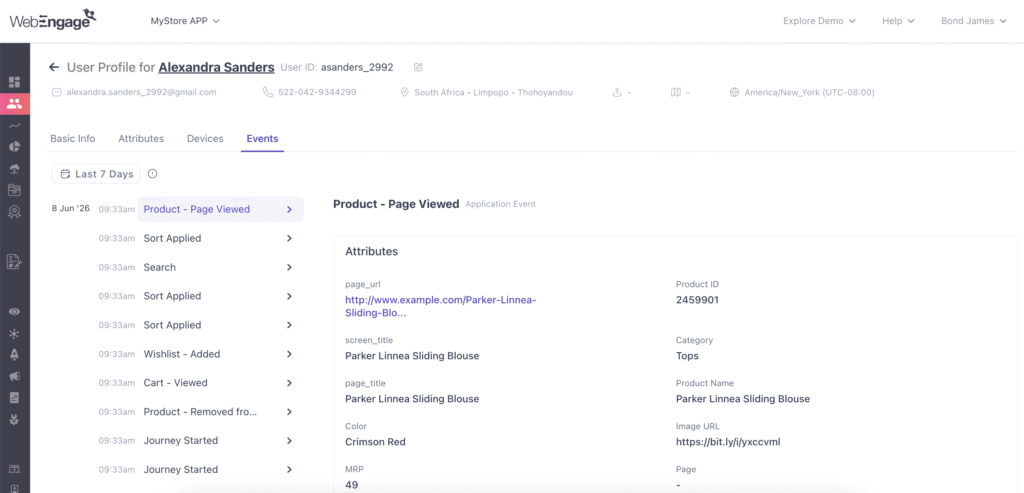Click the eye icon in the sidebar
This screenshot has height=493, width=1024.
14,312
